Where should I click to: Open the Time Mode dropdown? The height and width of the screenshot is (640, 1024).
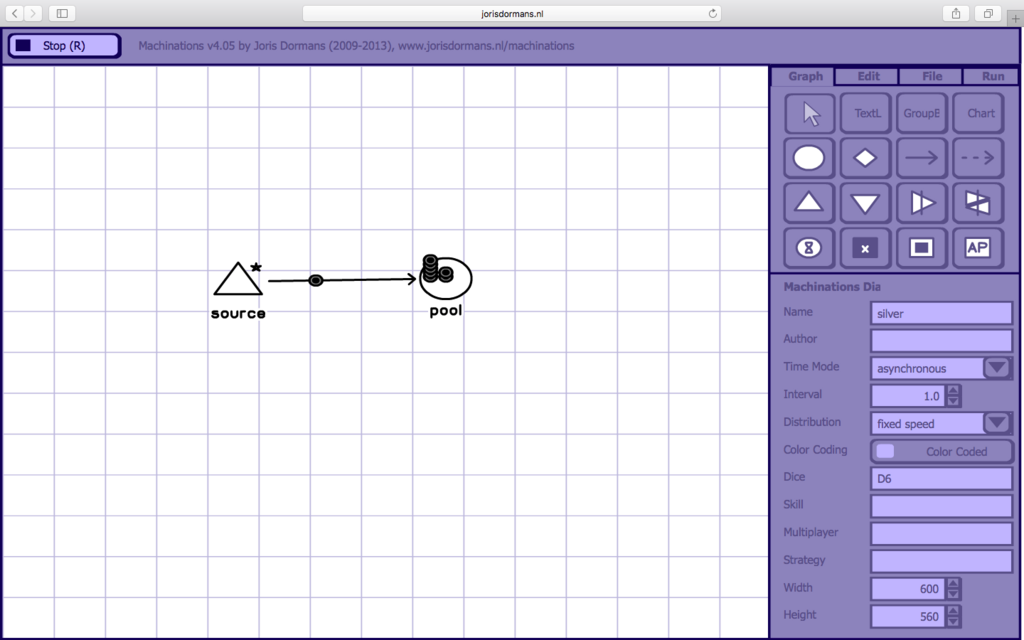tap(997, 368)
